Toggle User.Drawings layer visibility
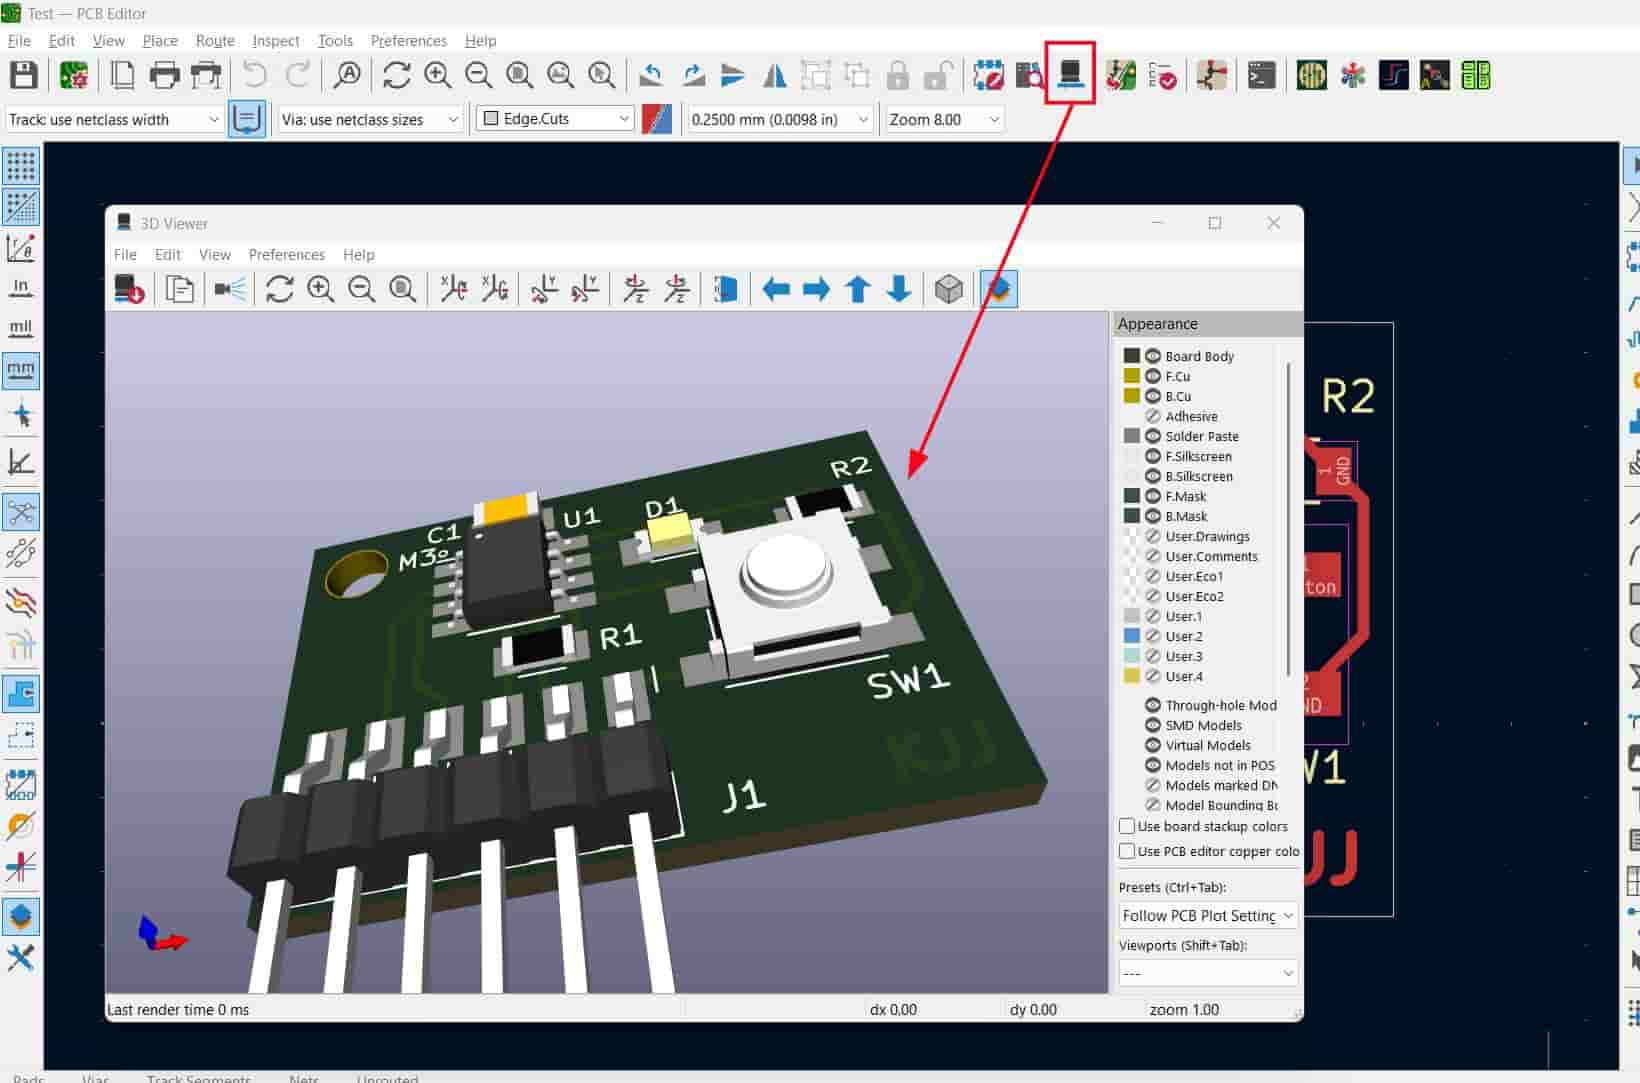Image resolution: width=1640 pixels, height=1083 pixels. click(1153, 536)
